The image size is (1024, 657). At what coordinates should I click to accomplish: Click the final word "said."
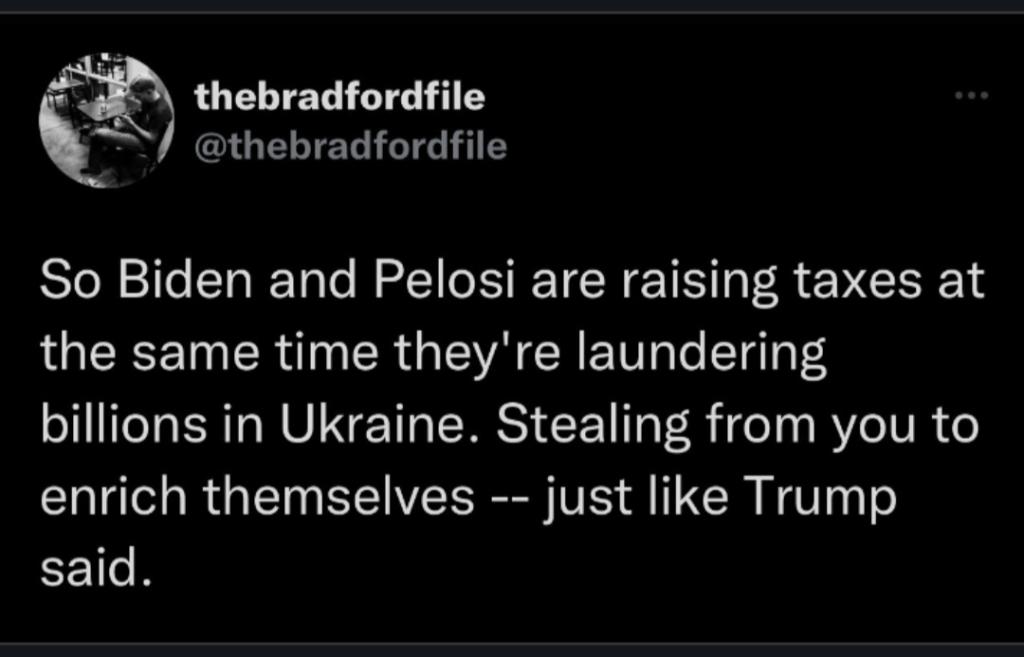(x=96, y=569)
